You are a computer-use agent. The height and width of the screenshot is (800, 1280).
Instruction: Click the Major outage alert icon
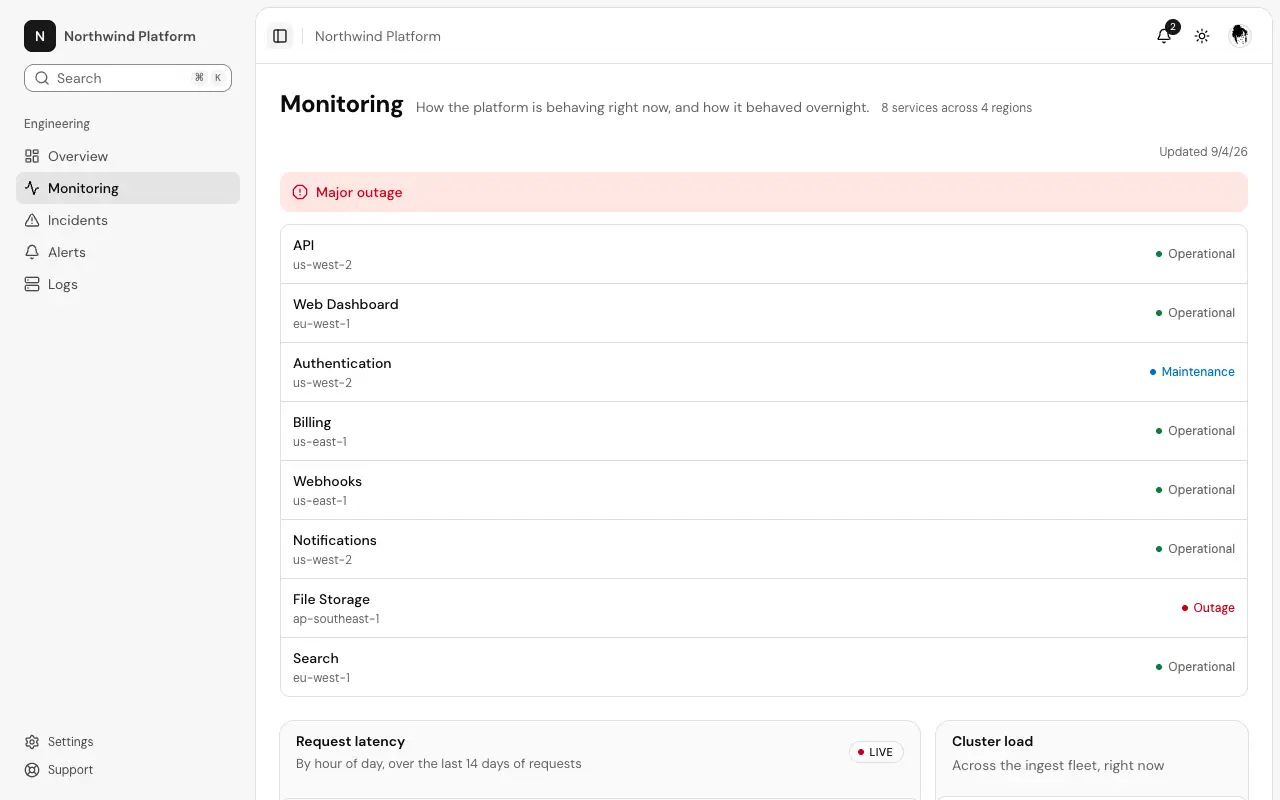click(300, 192)
